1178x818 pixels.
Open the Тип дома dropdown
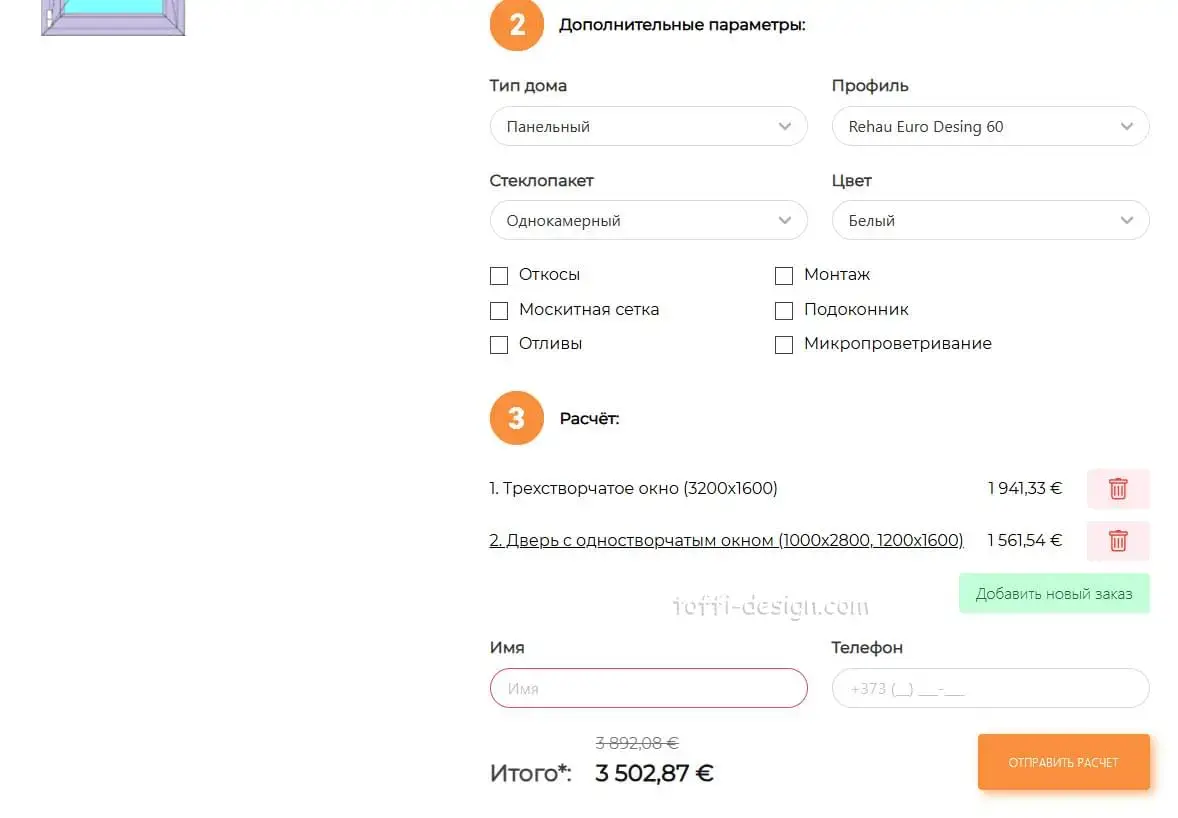[x=648, y=127]
